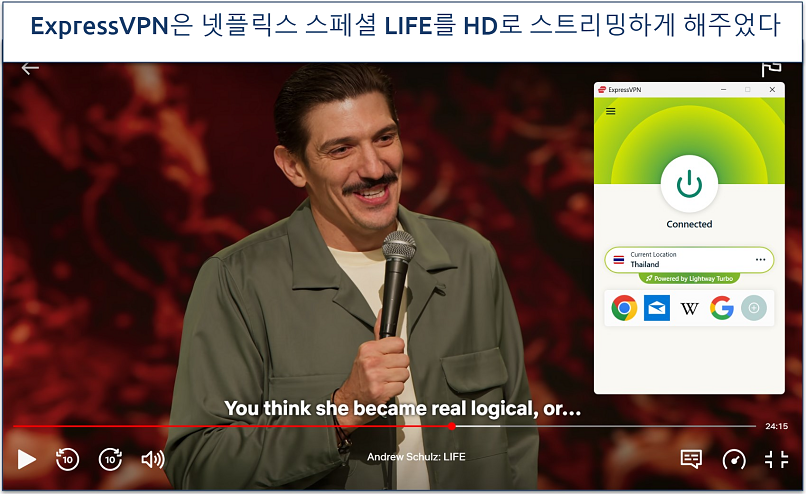Click the Current Location Thailand selector

click(x=689, y=260)
